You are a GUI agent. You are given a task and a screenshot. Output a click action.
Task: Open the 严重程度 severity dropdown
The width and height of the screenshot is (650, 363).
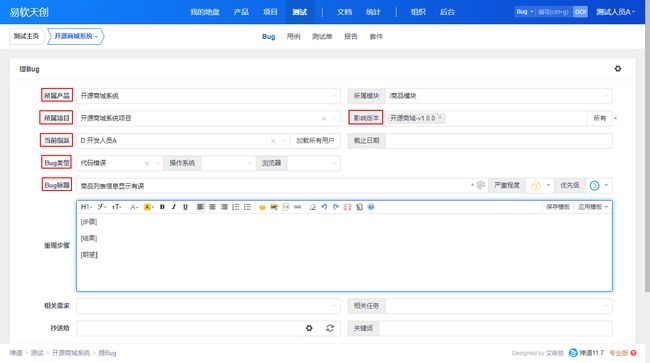click(540, 185)
